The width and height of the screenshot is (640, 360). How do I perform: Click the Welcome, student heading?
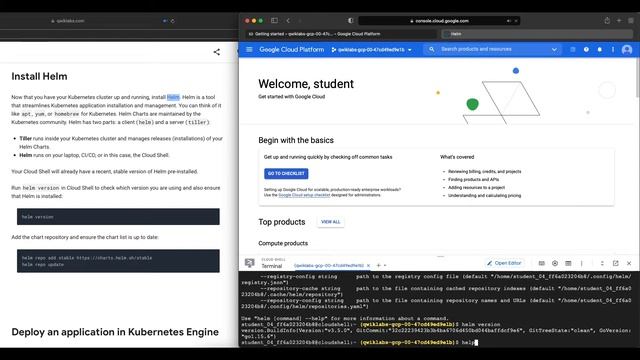306,84
